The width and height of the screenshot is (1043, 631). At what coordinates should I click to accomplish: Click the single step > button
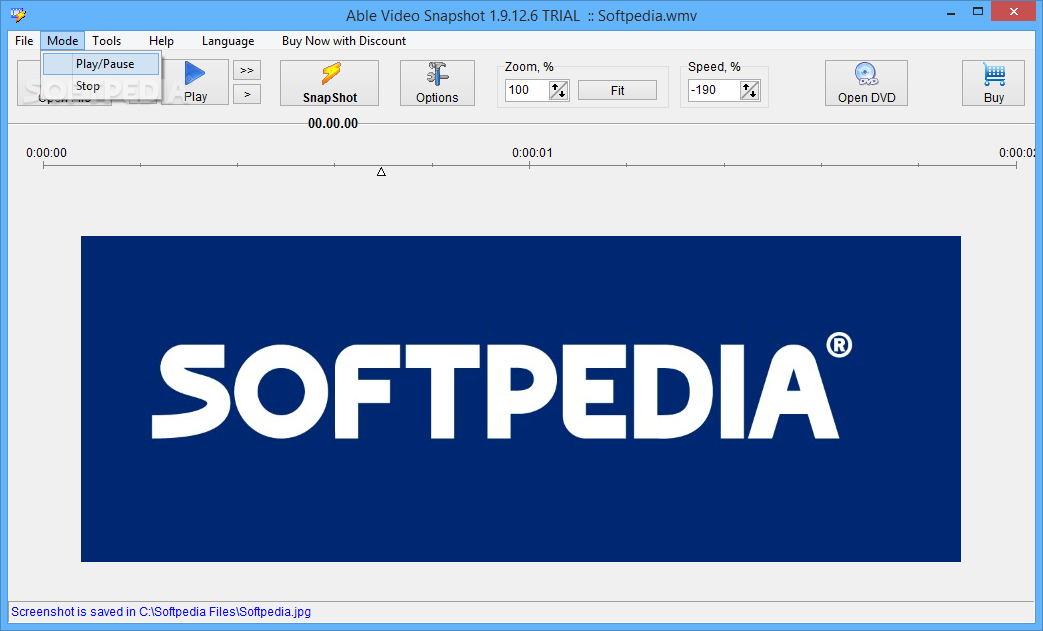click(247, 94)
